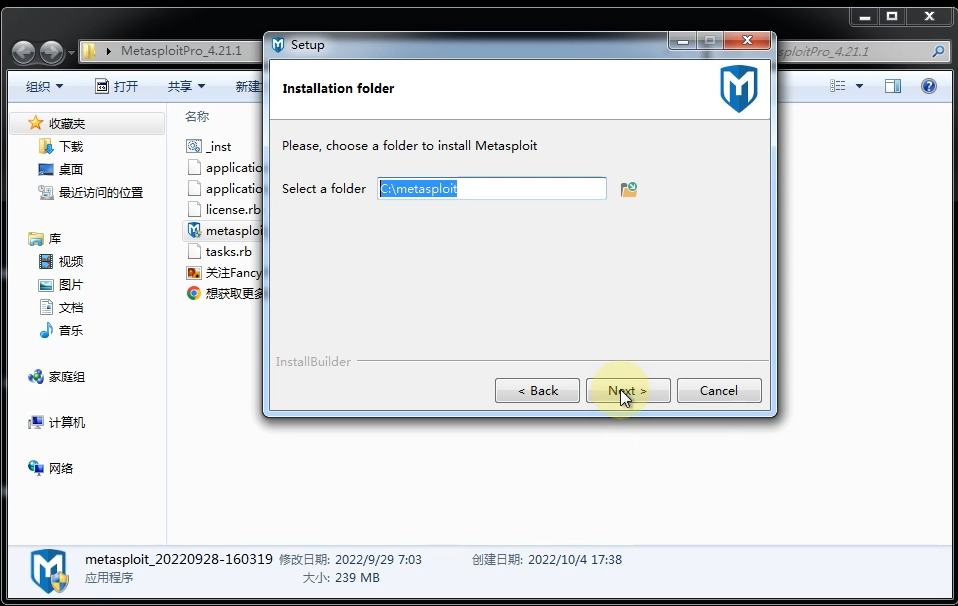Select the 关注Fancy image file
Image resolution: width=958 pixels, height=606 pixels.
click(x=224, y=272)
